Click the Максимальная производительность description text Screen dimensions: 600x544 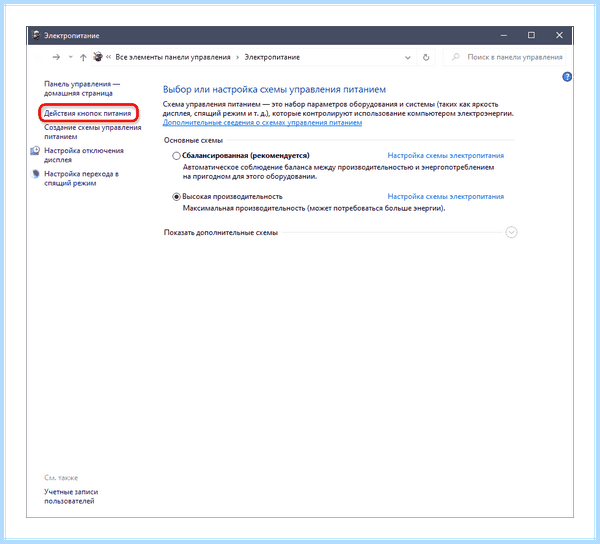(314, 208)
